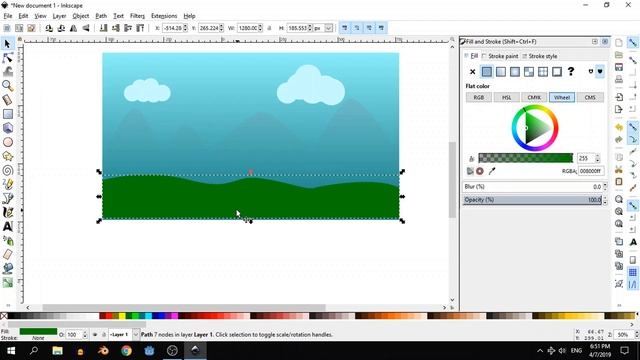The height and width of the screenshot is (360, 640).
Task: Select the Tweak tool in toolbox
Action: (7, 71)
